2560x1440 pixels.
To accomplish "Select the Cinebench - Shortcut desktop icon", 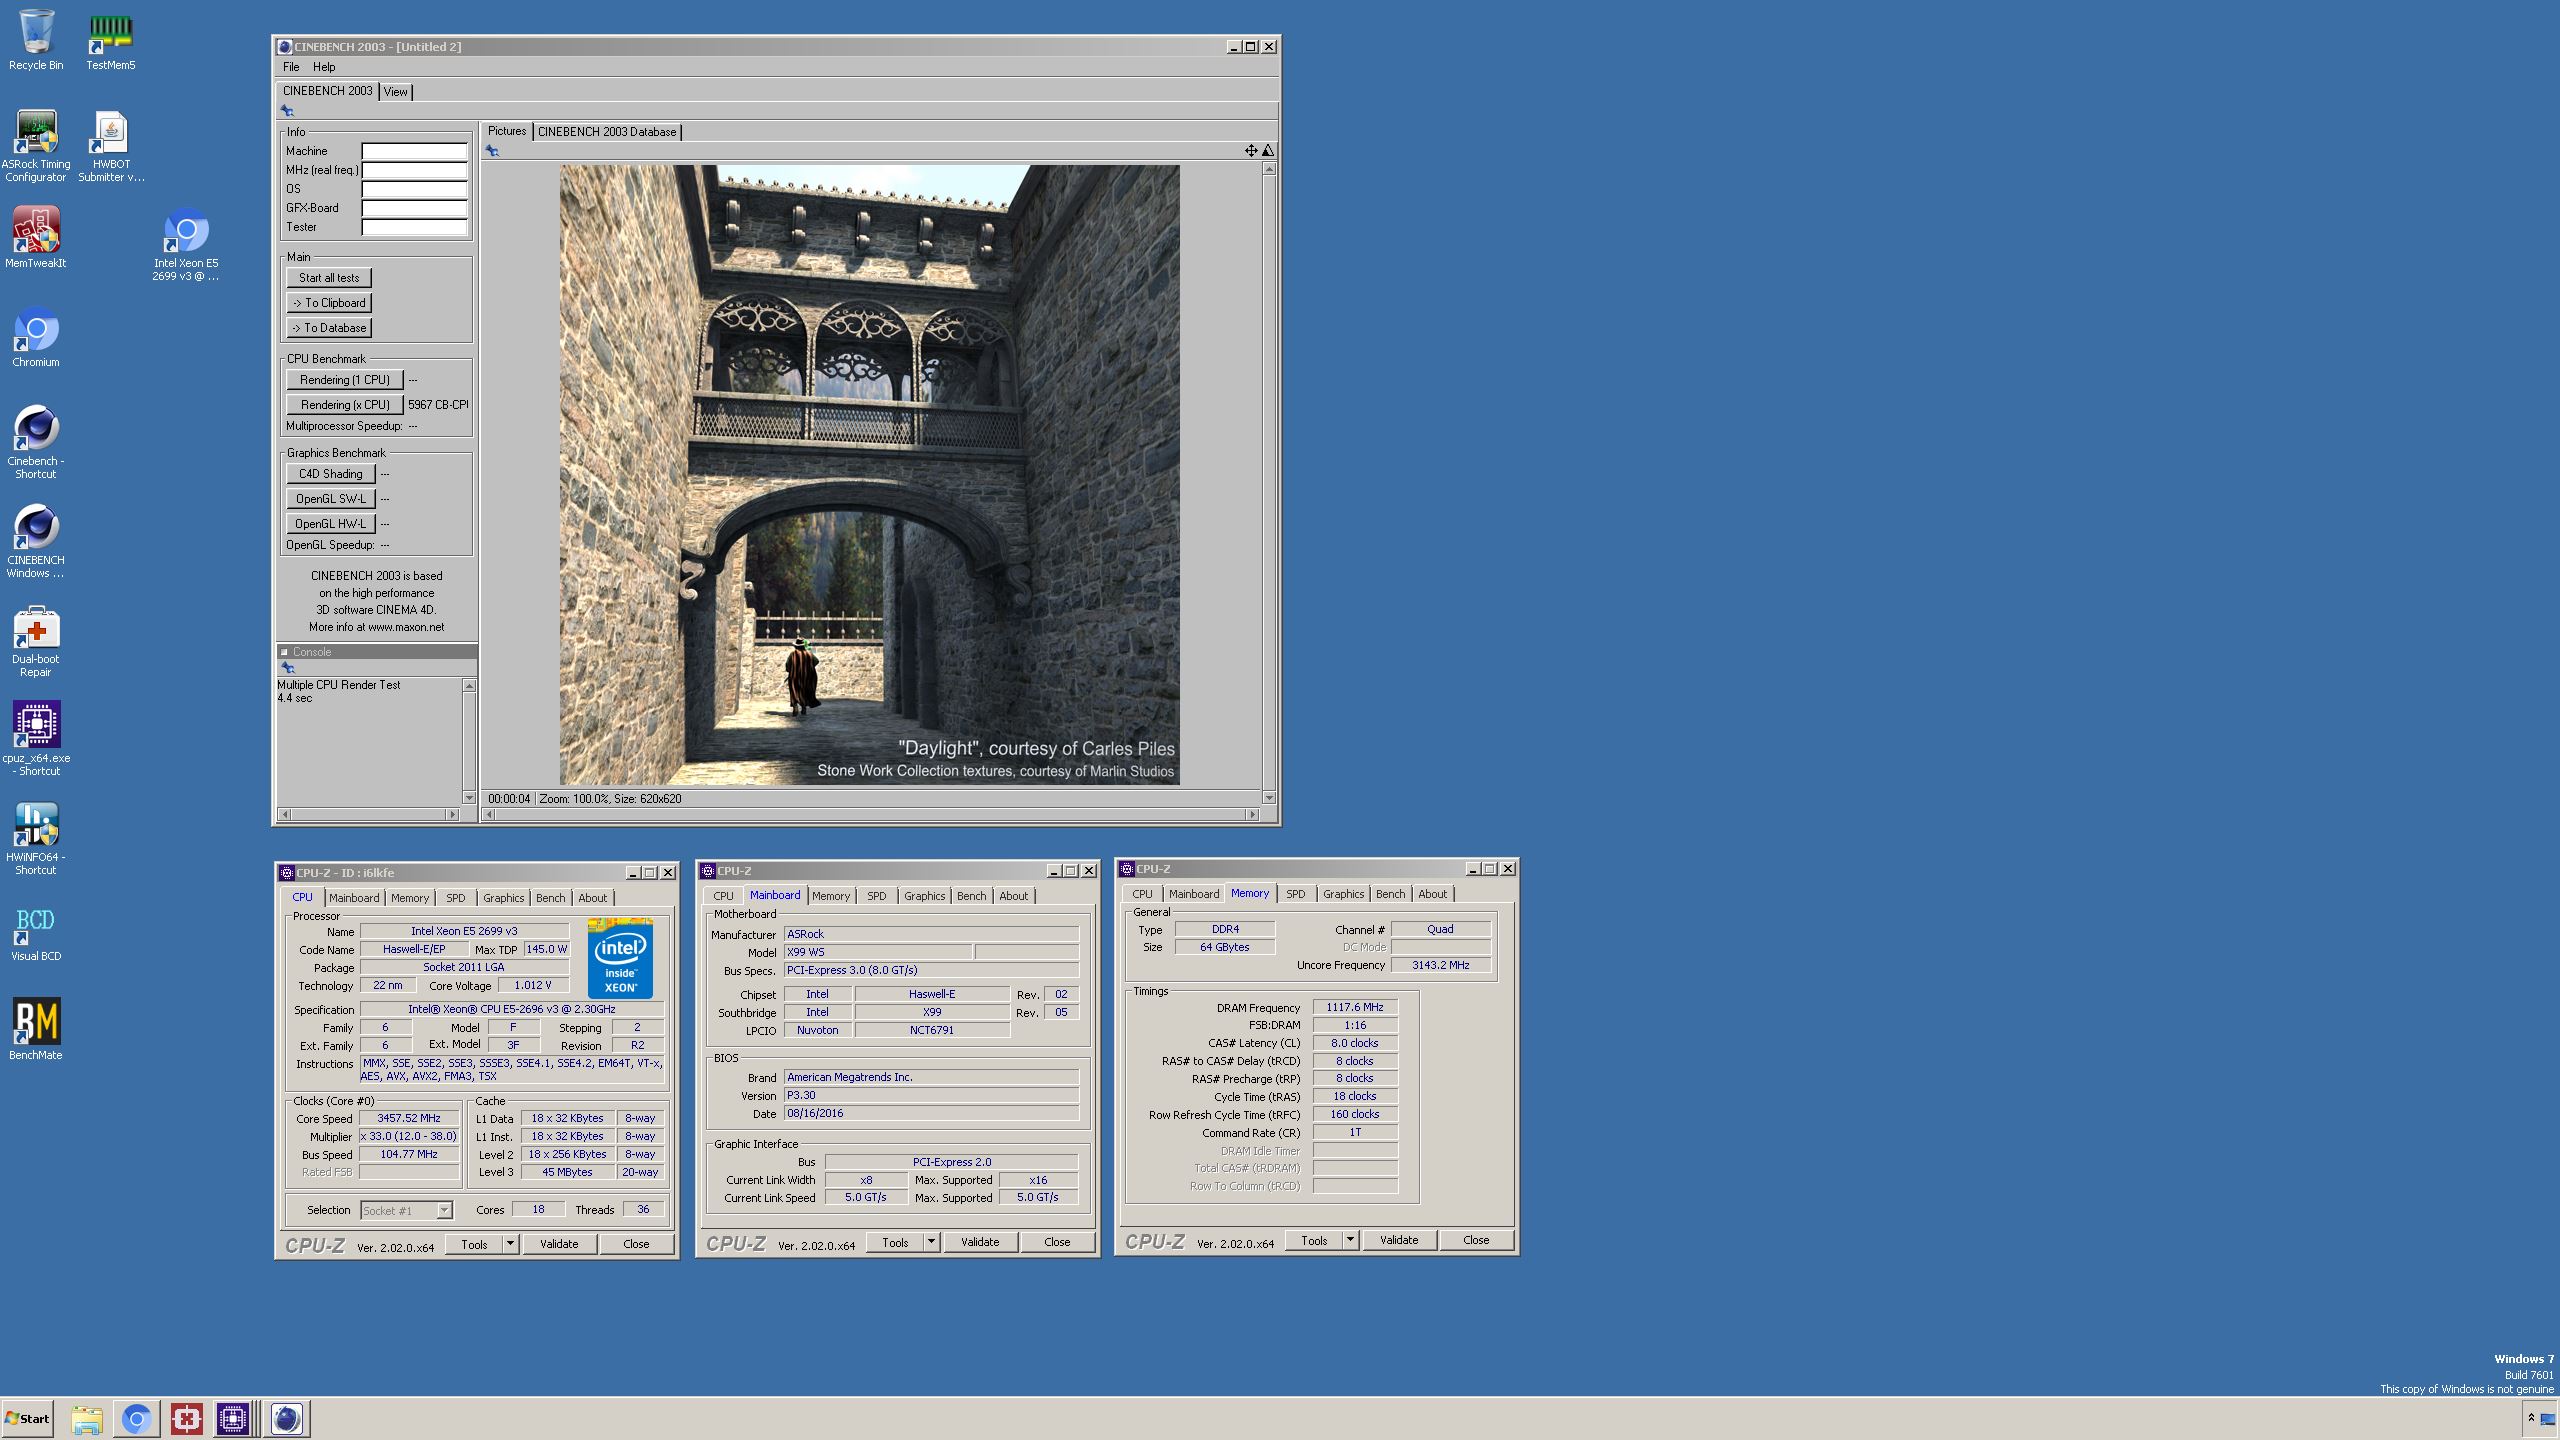I will (36, 442).
